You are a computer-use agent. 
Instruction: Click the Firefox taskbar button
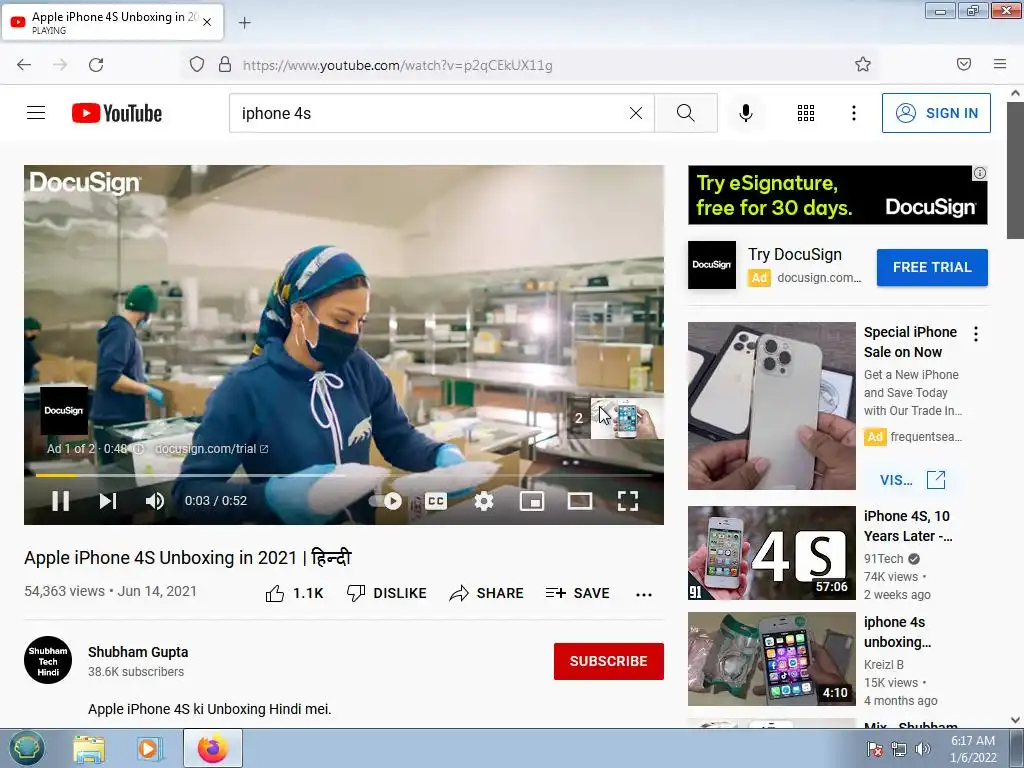click(213, 748)
